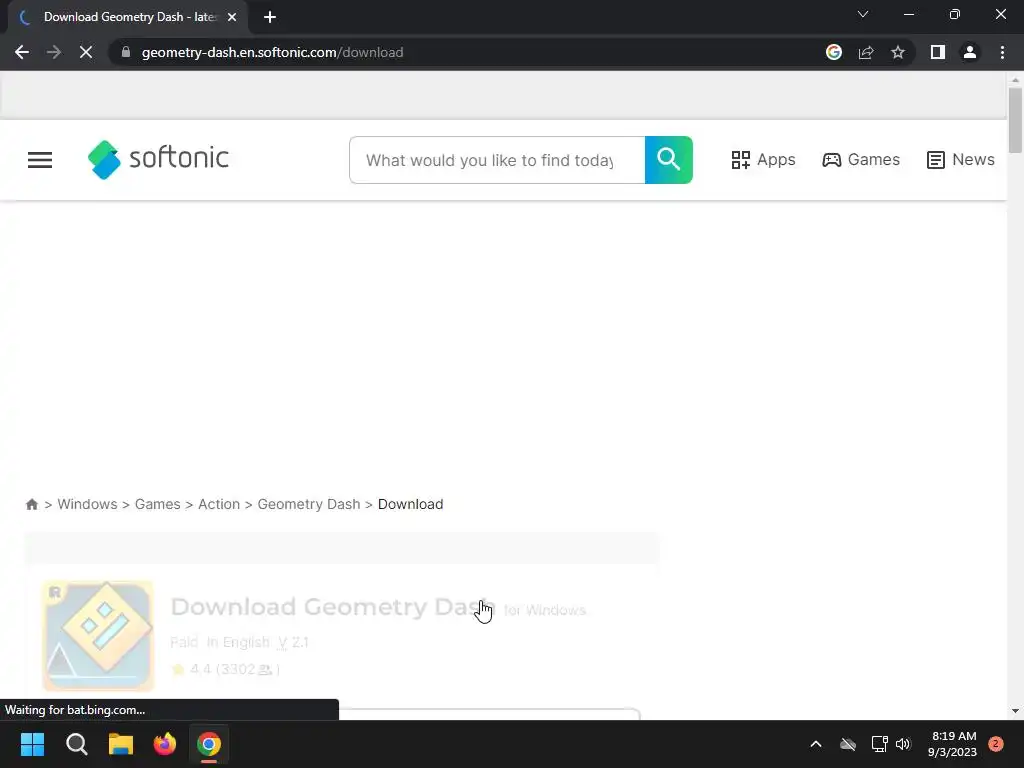
Task: Click the Download breadcrumb text
Action: pos(410,504)
